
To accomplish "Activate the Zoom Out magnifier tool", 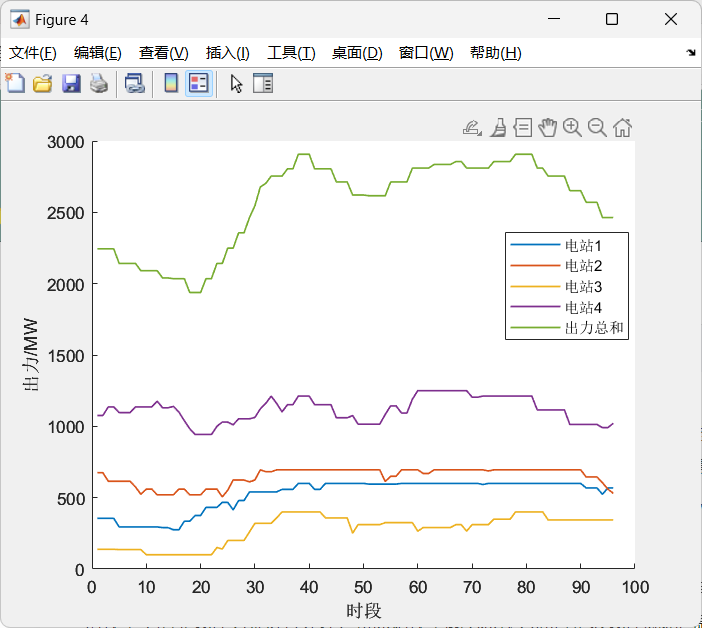I will click(597, 127).
